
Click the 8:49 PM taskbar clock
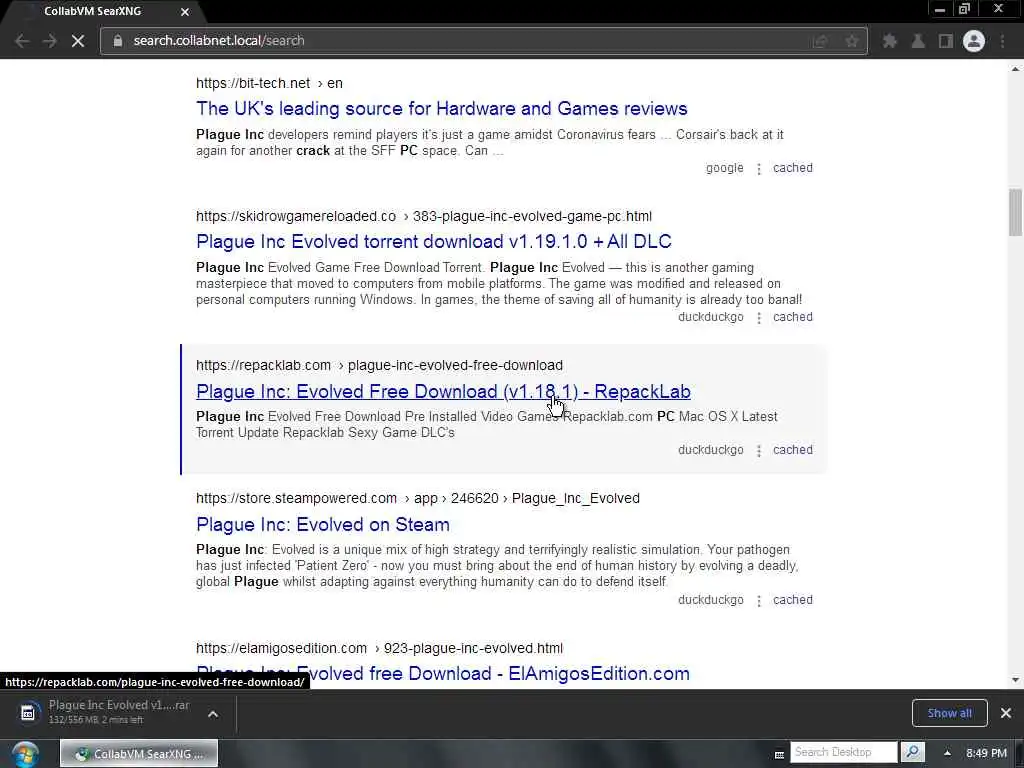coord(986,753)
